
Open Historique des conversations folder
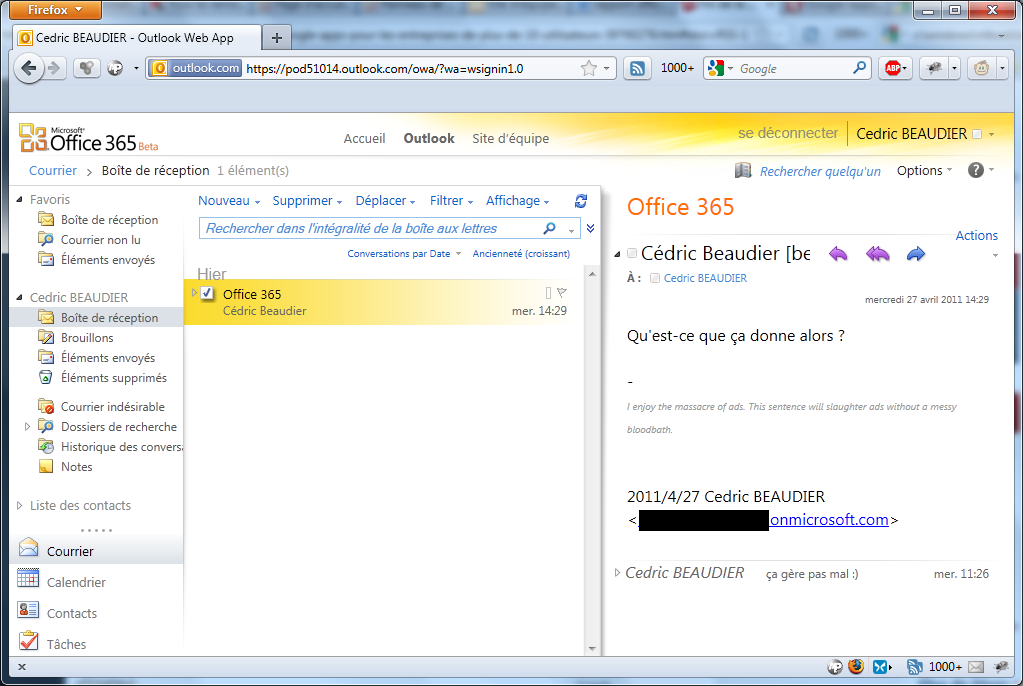121,446
